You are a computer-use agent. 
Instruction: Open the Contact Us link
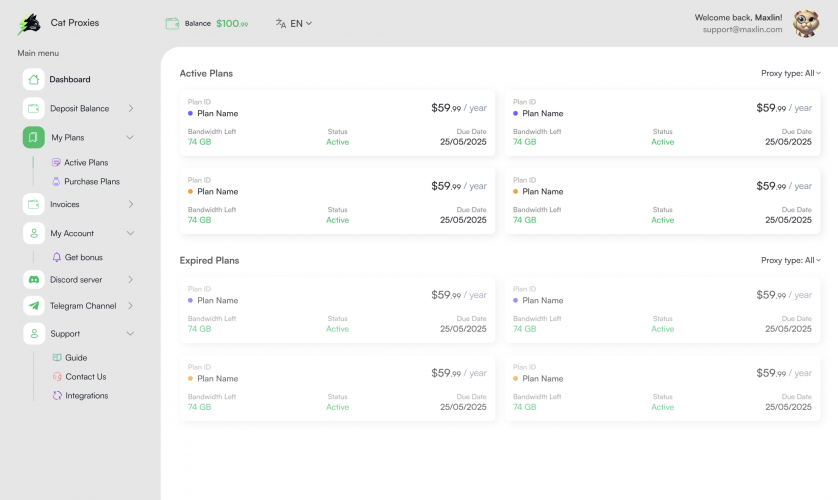tap(86, 377)
